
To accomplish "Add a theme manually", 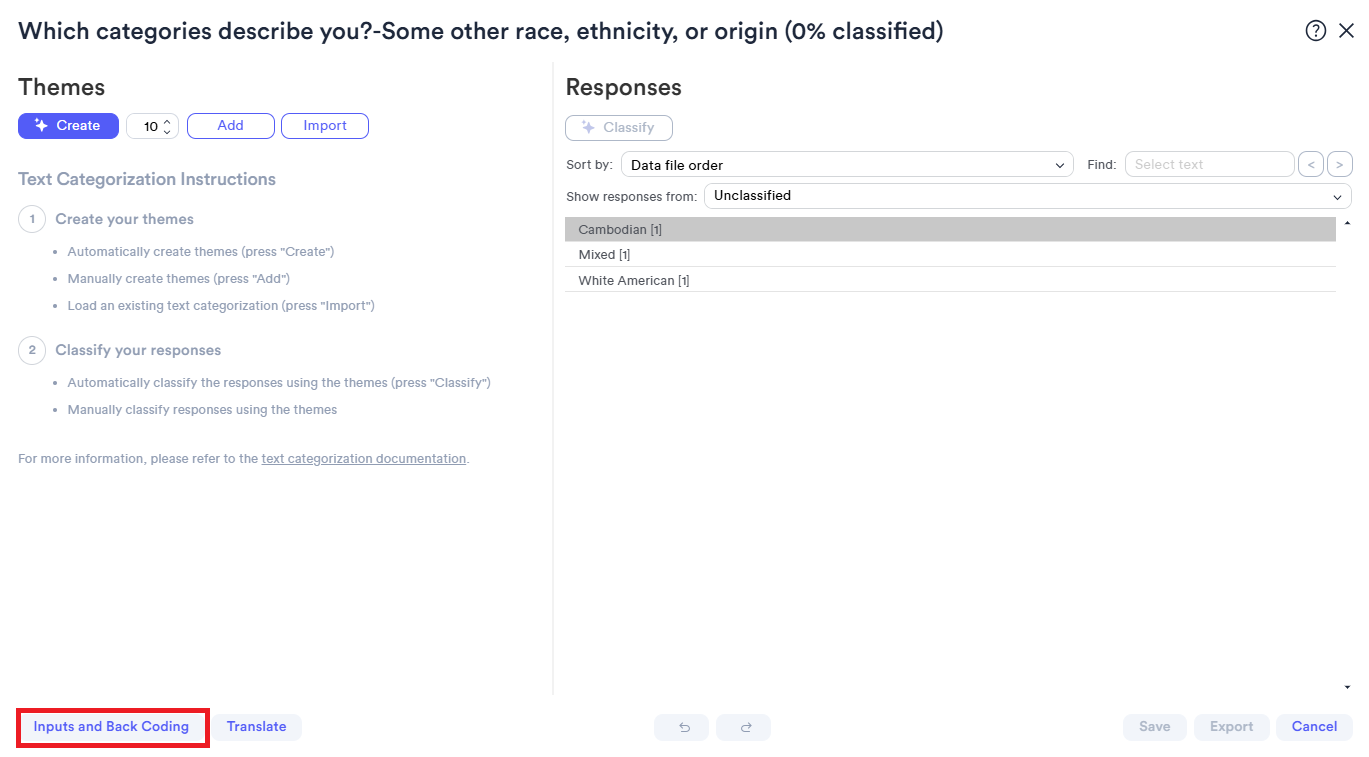I will click(x=231, y=126).
